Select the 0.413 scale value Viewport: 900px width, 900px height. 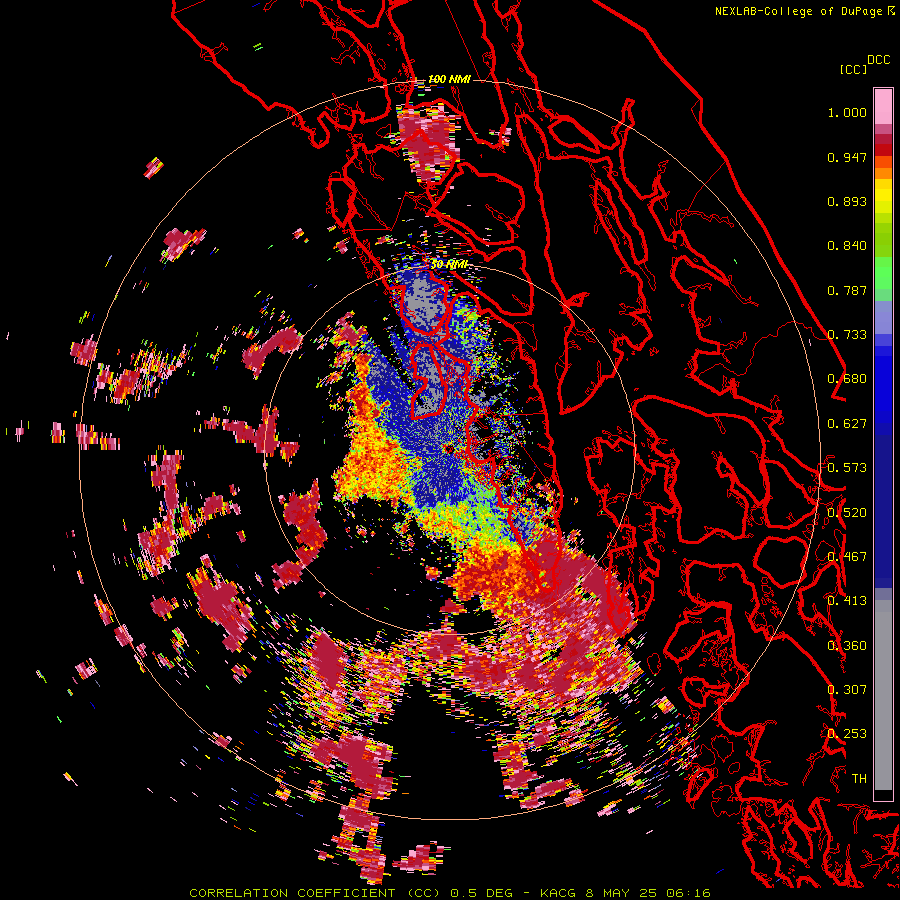point(847,601)
